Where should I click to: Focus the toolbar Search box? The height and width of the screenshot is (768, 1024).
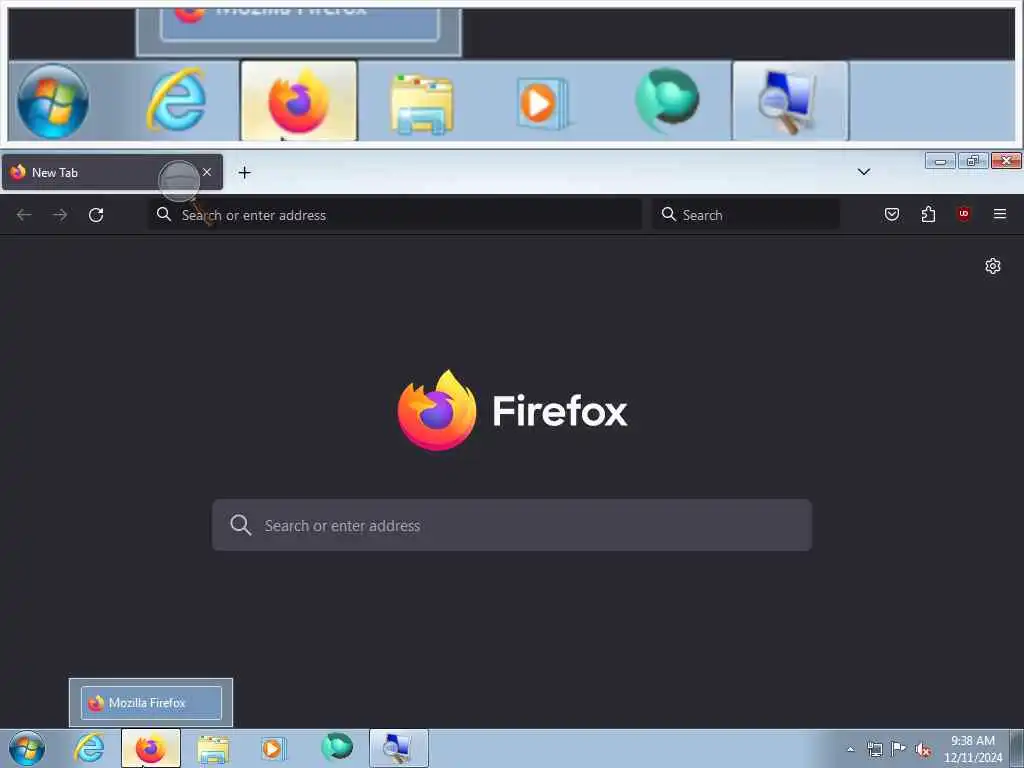coord(746,215)
